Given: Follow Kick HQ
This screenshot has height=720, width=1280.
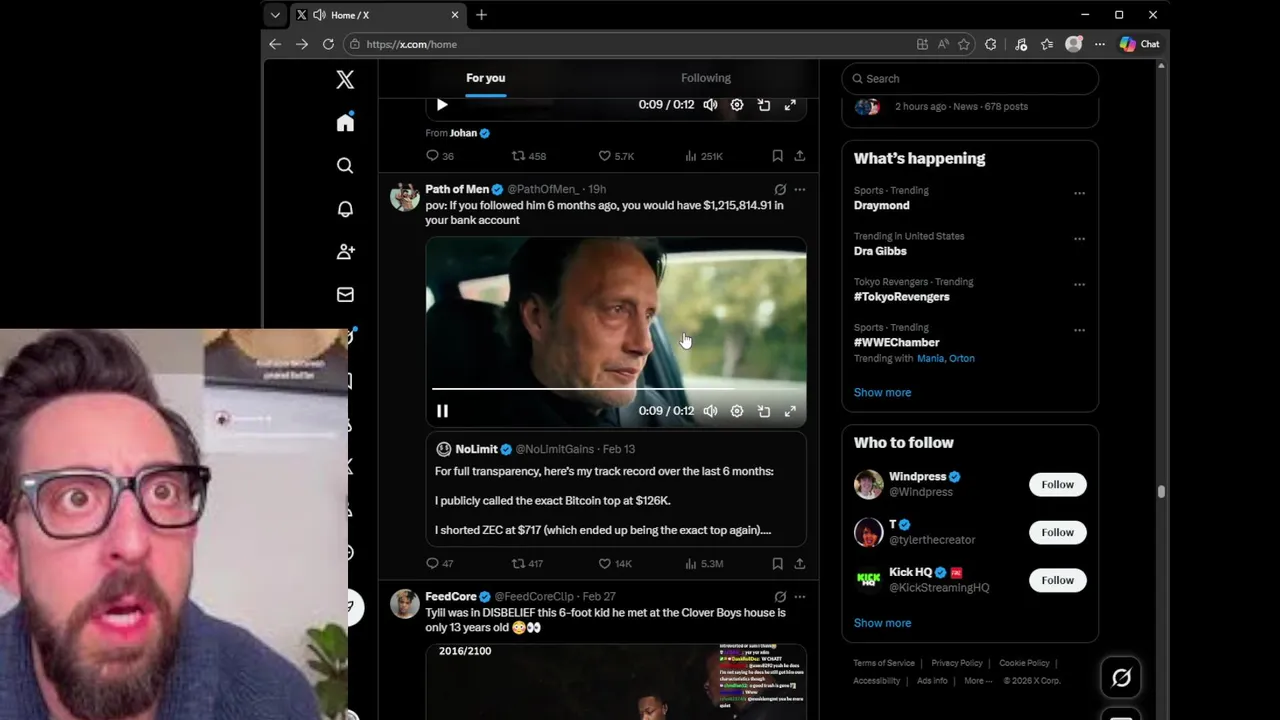Looking at the screenshot, I should pos(1057,580).
